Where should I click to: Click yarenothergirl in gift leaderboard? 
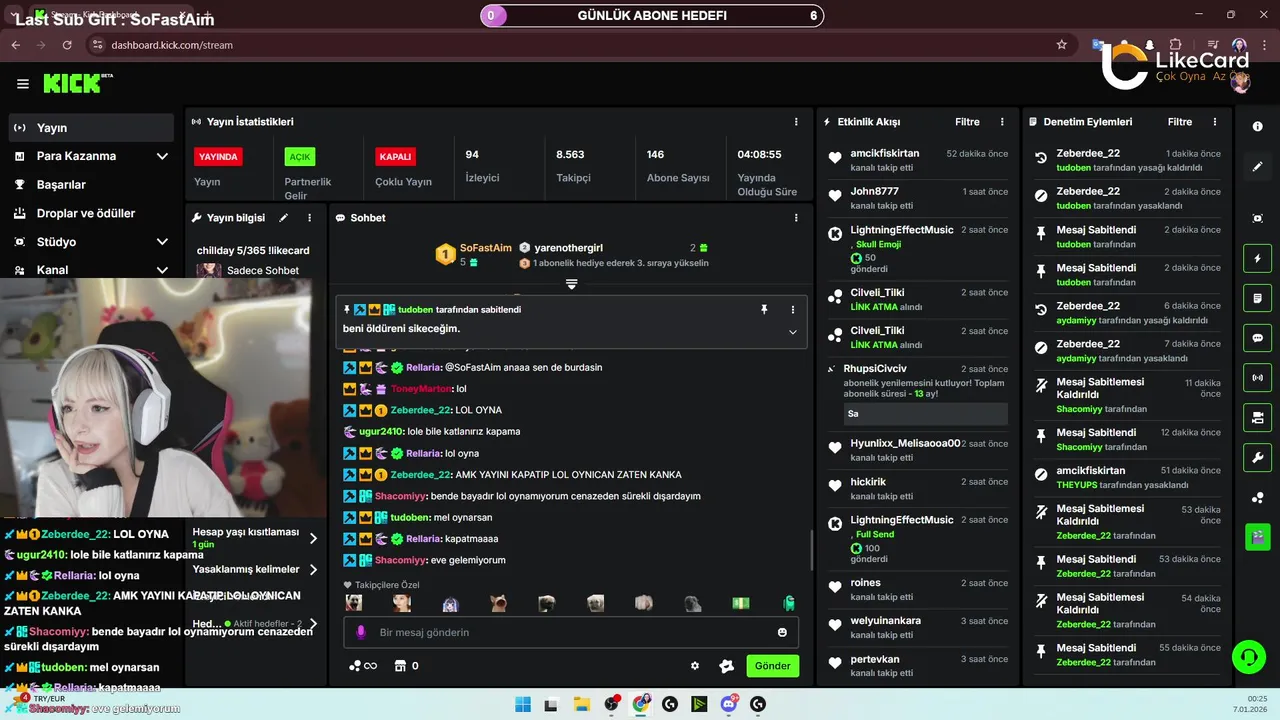pos(568,248)
